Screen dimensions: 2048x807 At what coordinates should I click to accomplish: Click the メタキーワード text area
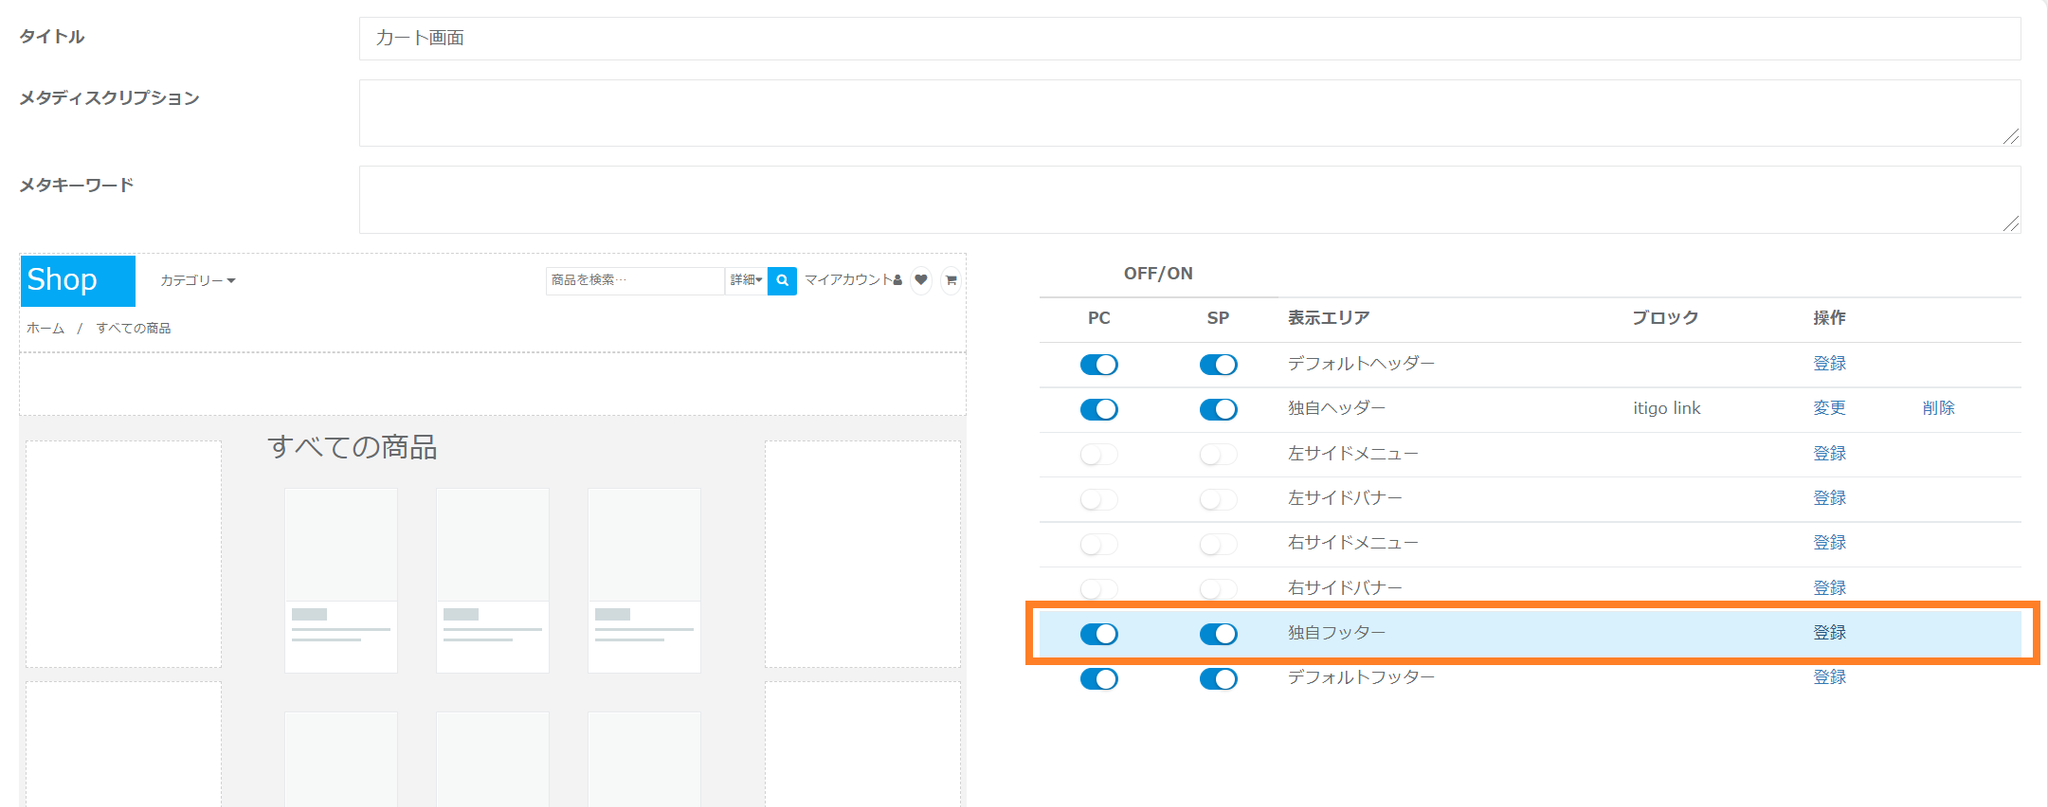pyautogui.click(x=1189, y=200)
